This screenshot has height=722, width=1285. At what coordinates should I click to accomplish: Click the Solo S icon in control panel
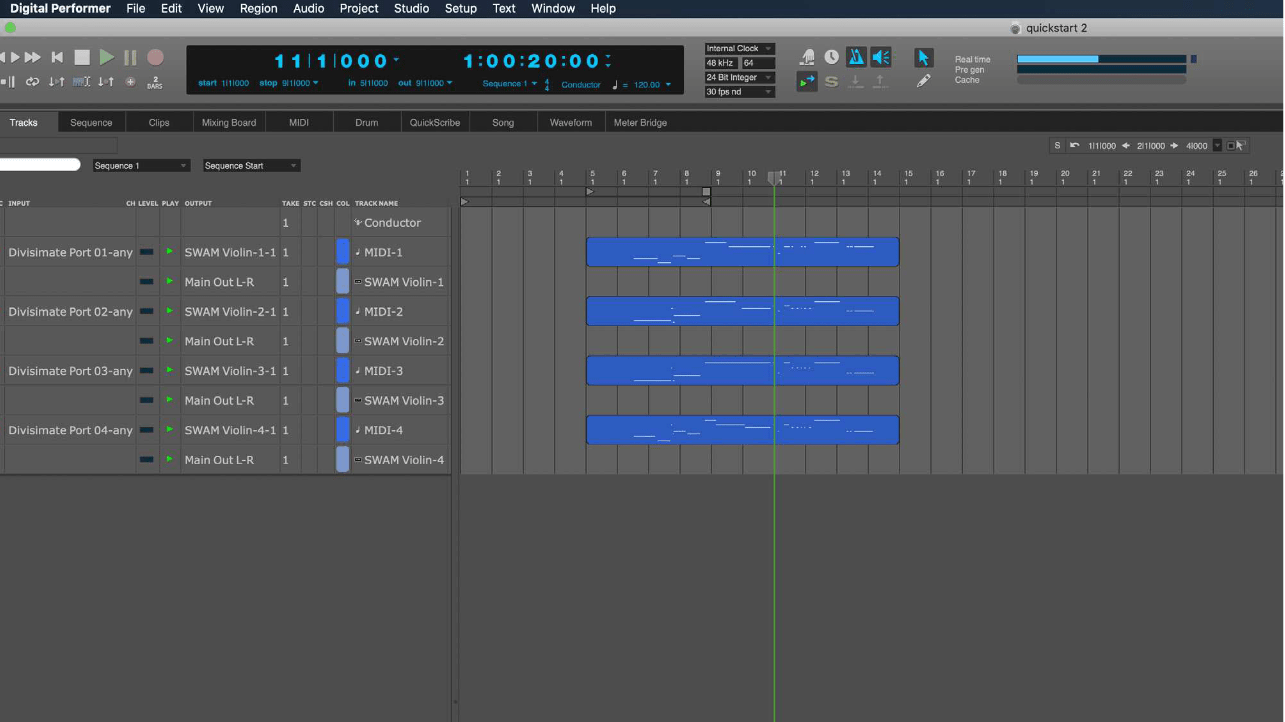pyautogui.click(x=832, y=82)
